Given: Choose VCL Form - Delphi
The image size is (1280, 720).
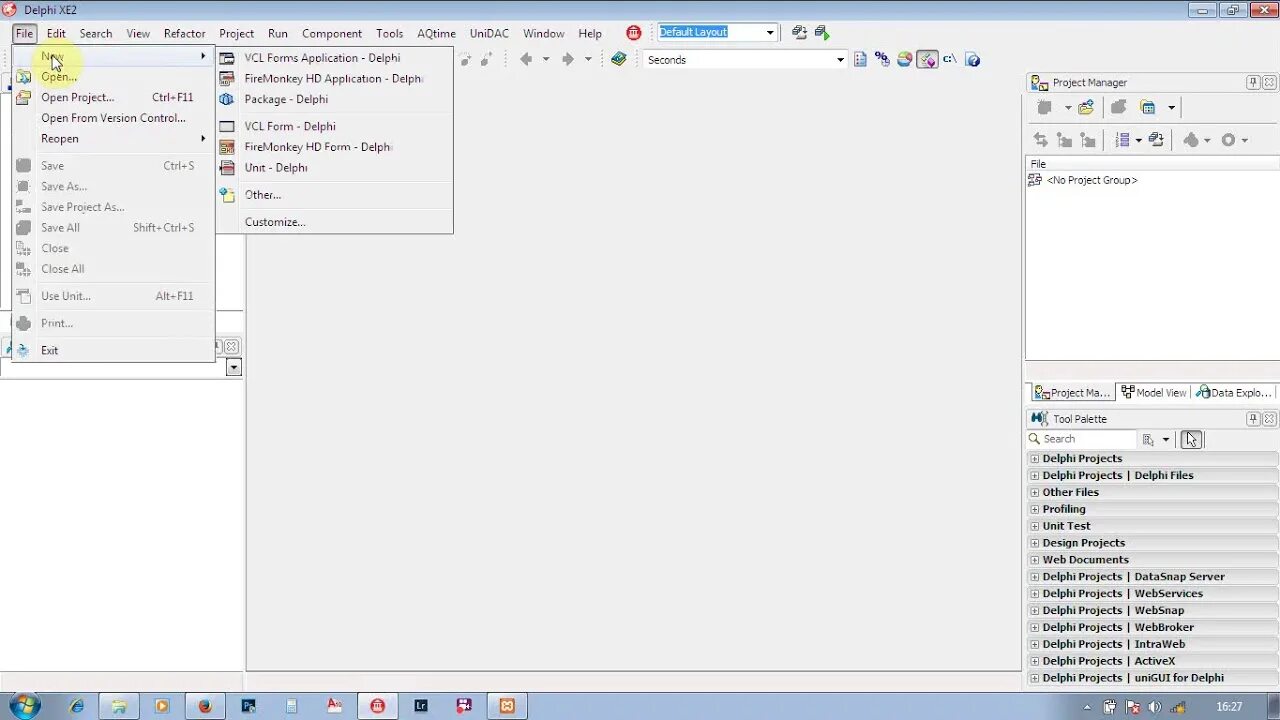Looking at the screenshot, I should (x=334, y=126).
